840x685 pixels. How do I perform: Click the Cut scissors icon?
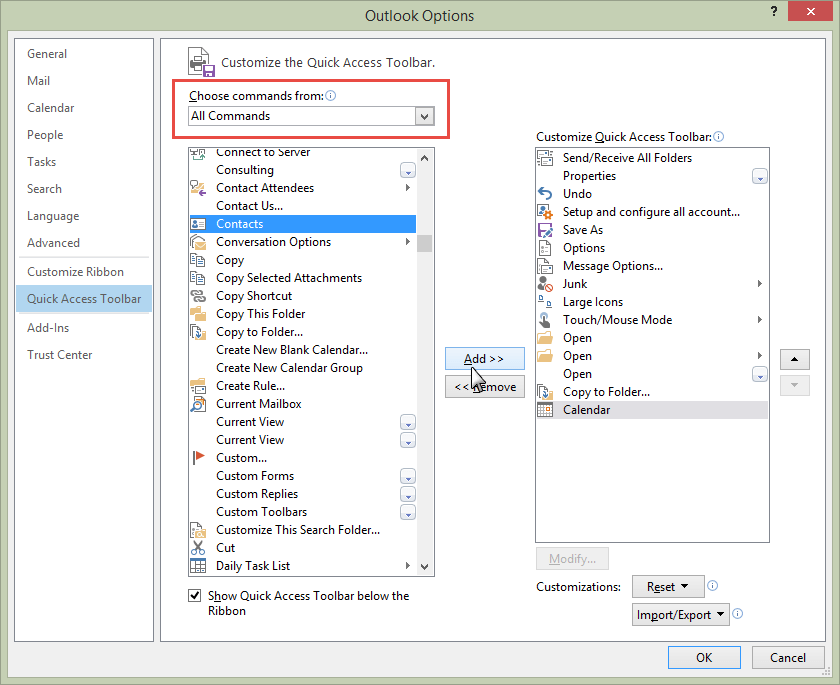[x=198, y=548]
